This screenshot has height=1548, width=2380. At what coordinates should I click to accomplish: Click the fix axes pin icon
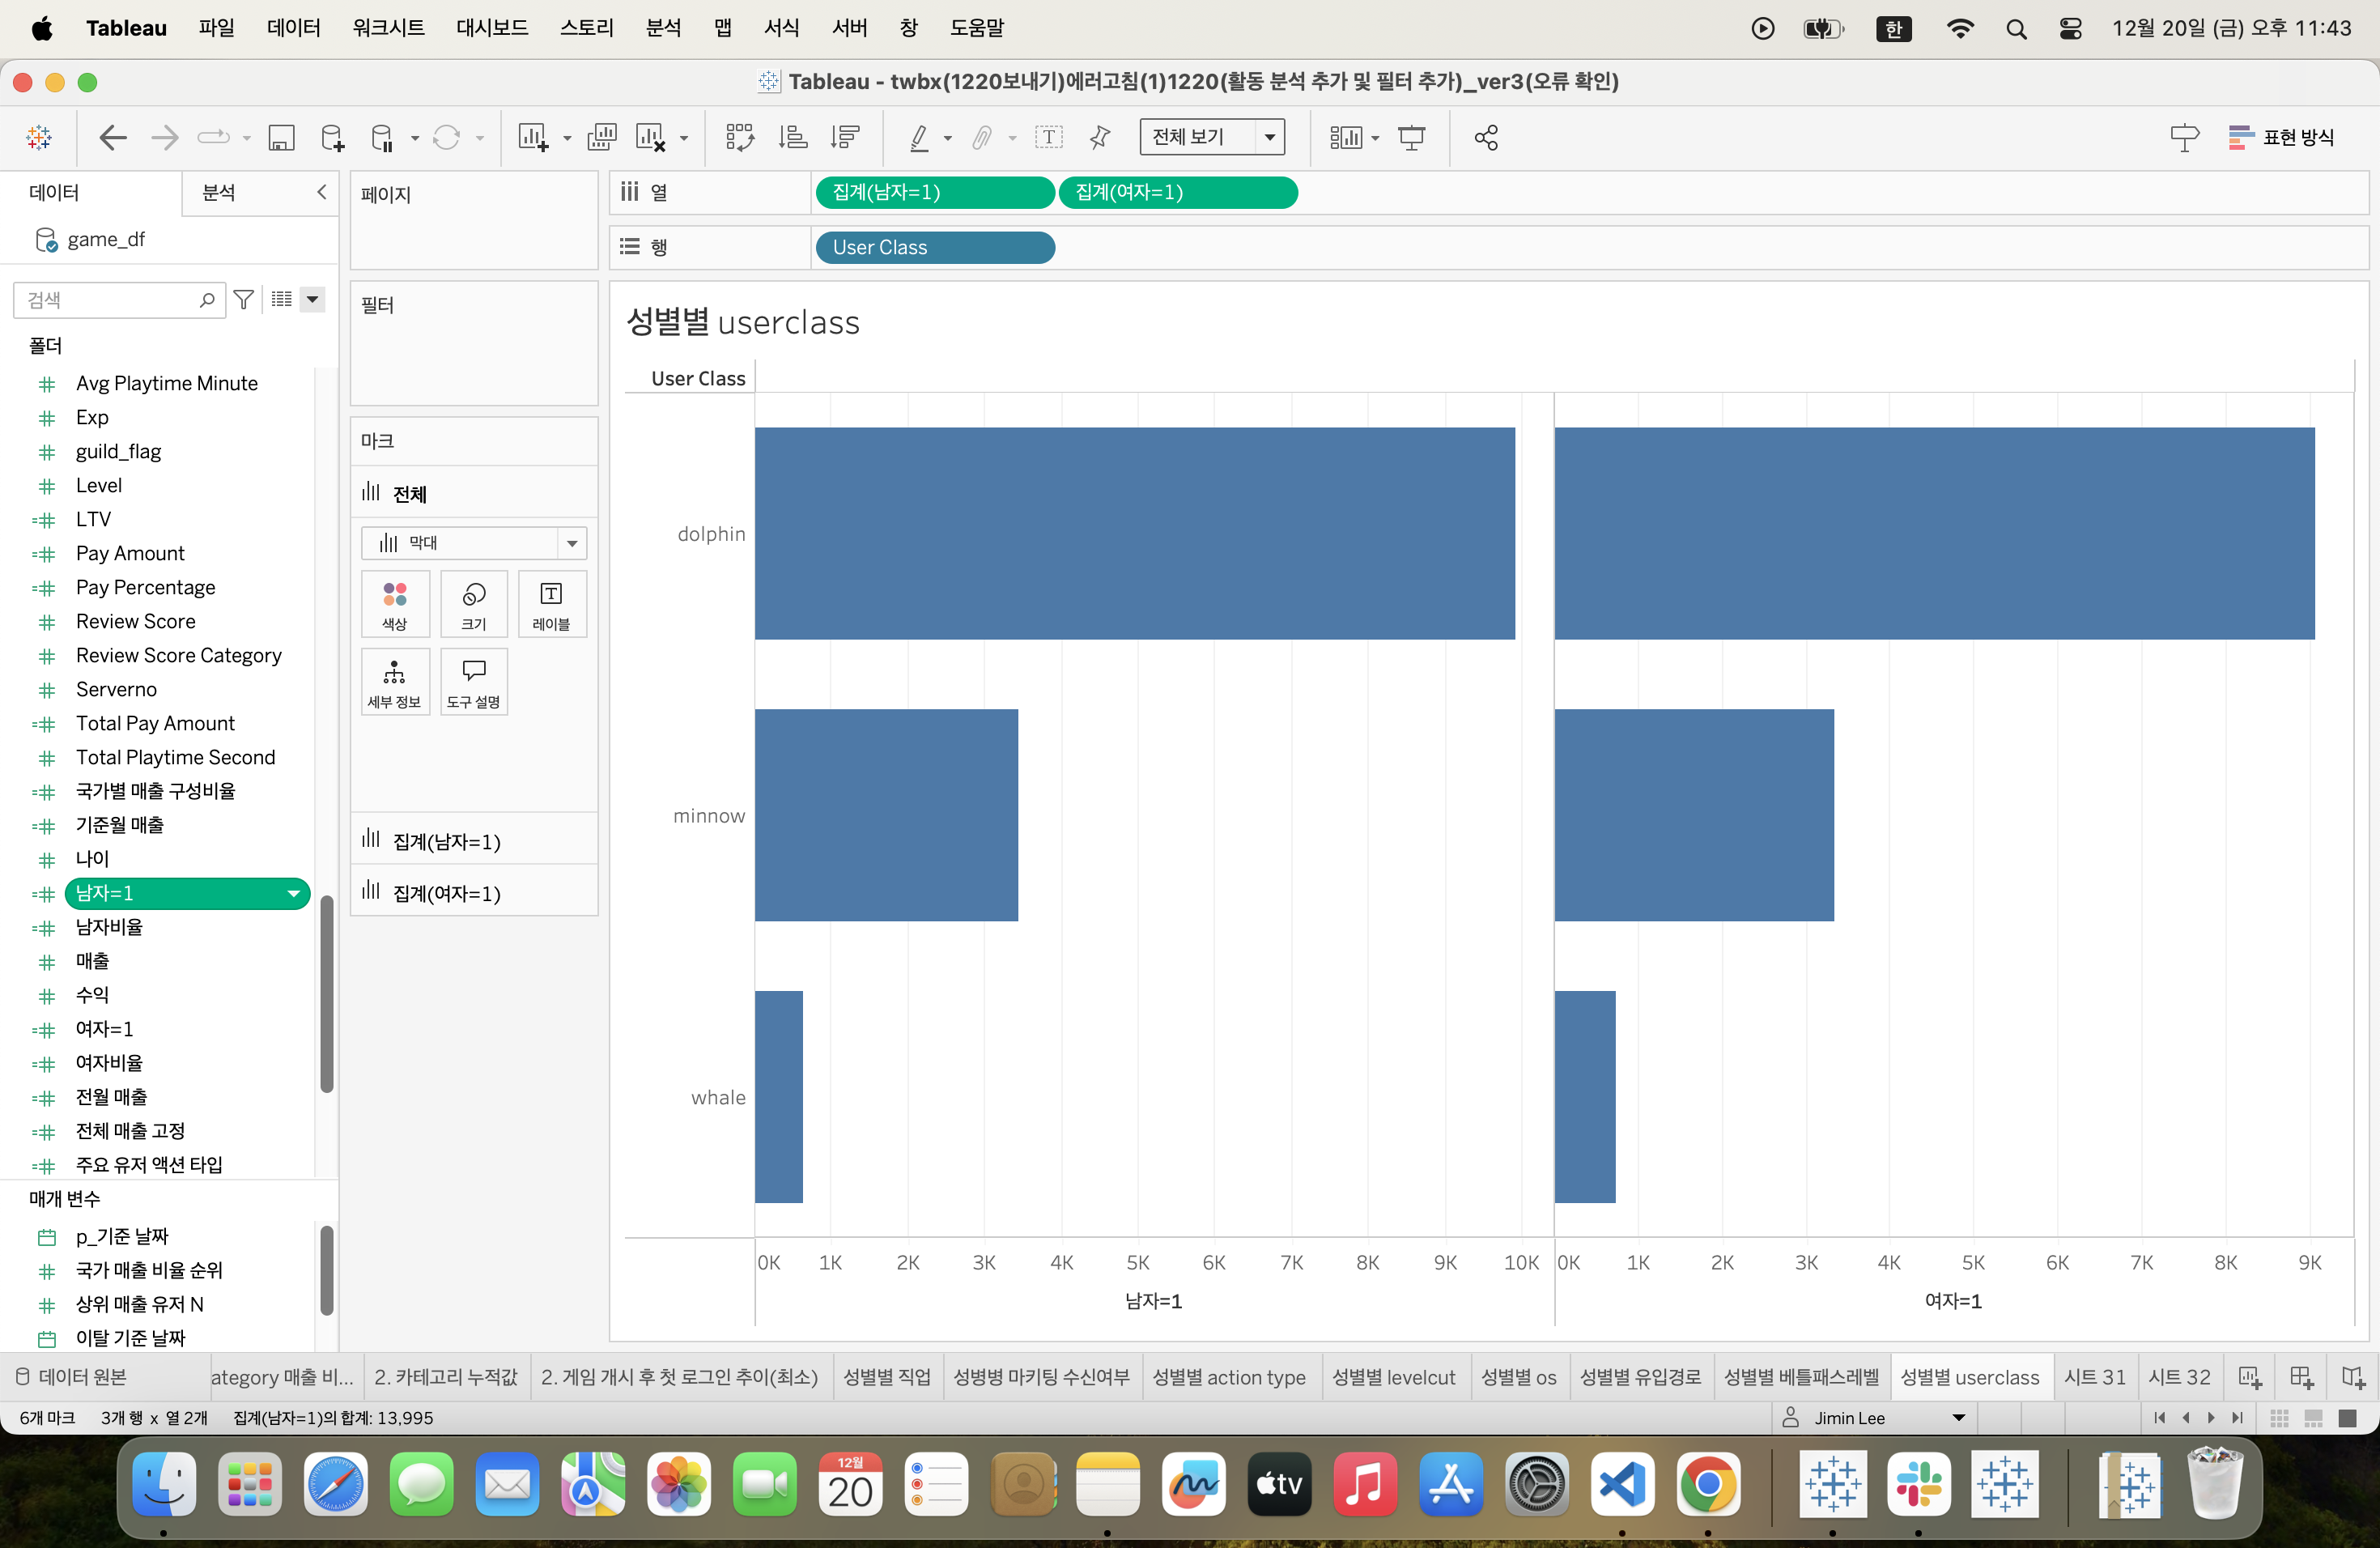[1100, 137]
